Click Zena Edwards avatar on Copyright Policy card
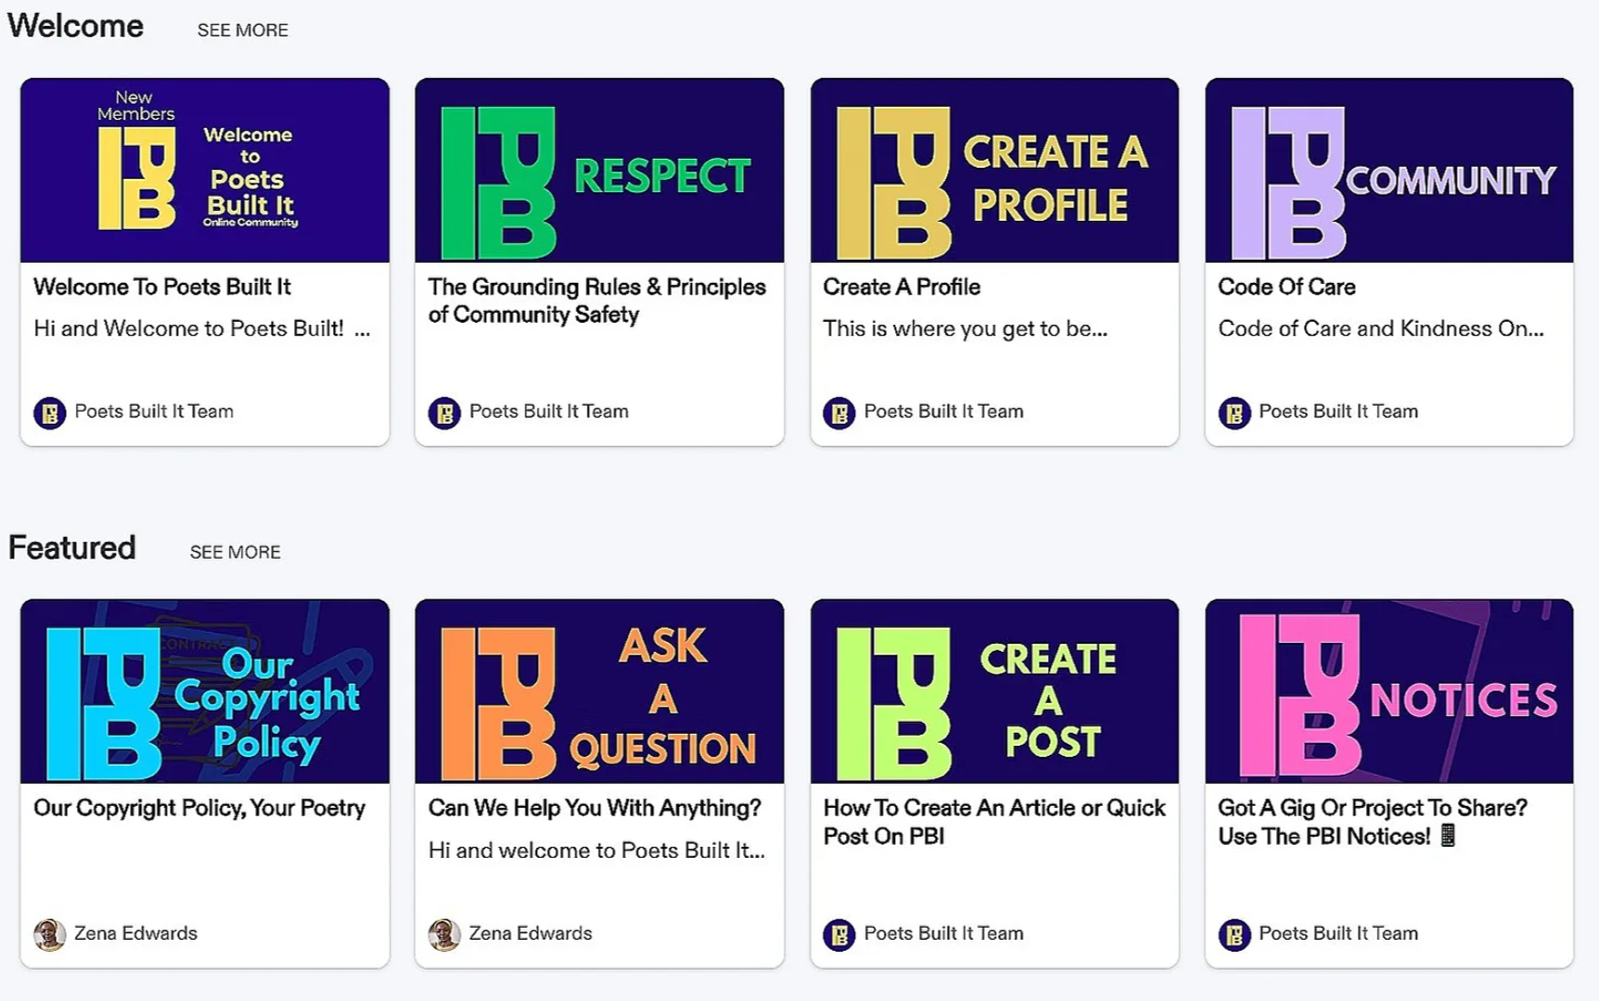Viewport: 1599px width, 1001px height. tap(50, 934)
